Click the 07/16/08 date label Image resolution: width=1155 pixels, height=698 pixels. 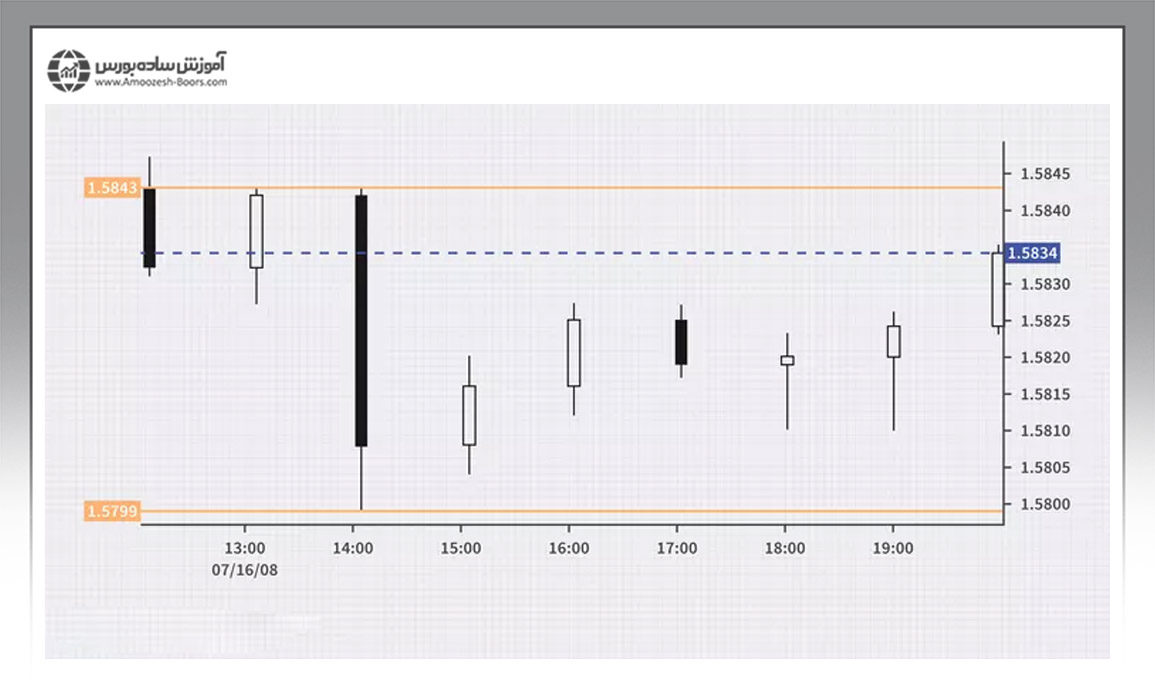tap(245, 567)
